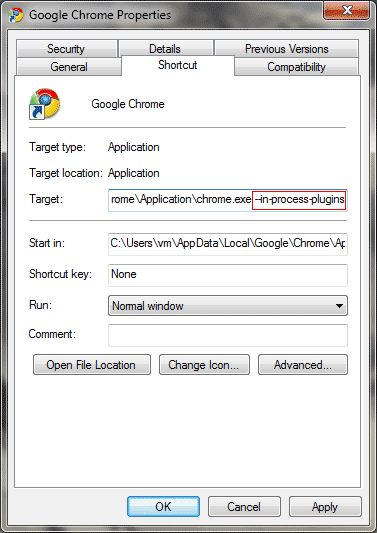Click into the Start in field
The width and height of the screenshot is (377, 533).
click(x=228, y=244)
